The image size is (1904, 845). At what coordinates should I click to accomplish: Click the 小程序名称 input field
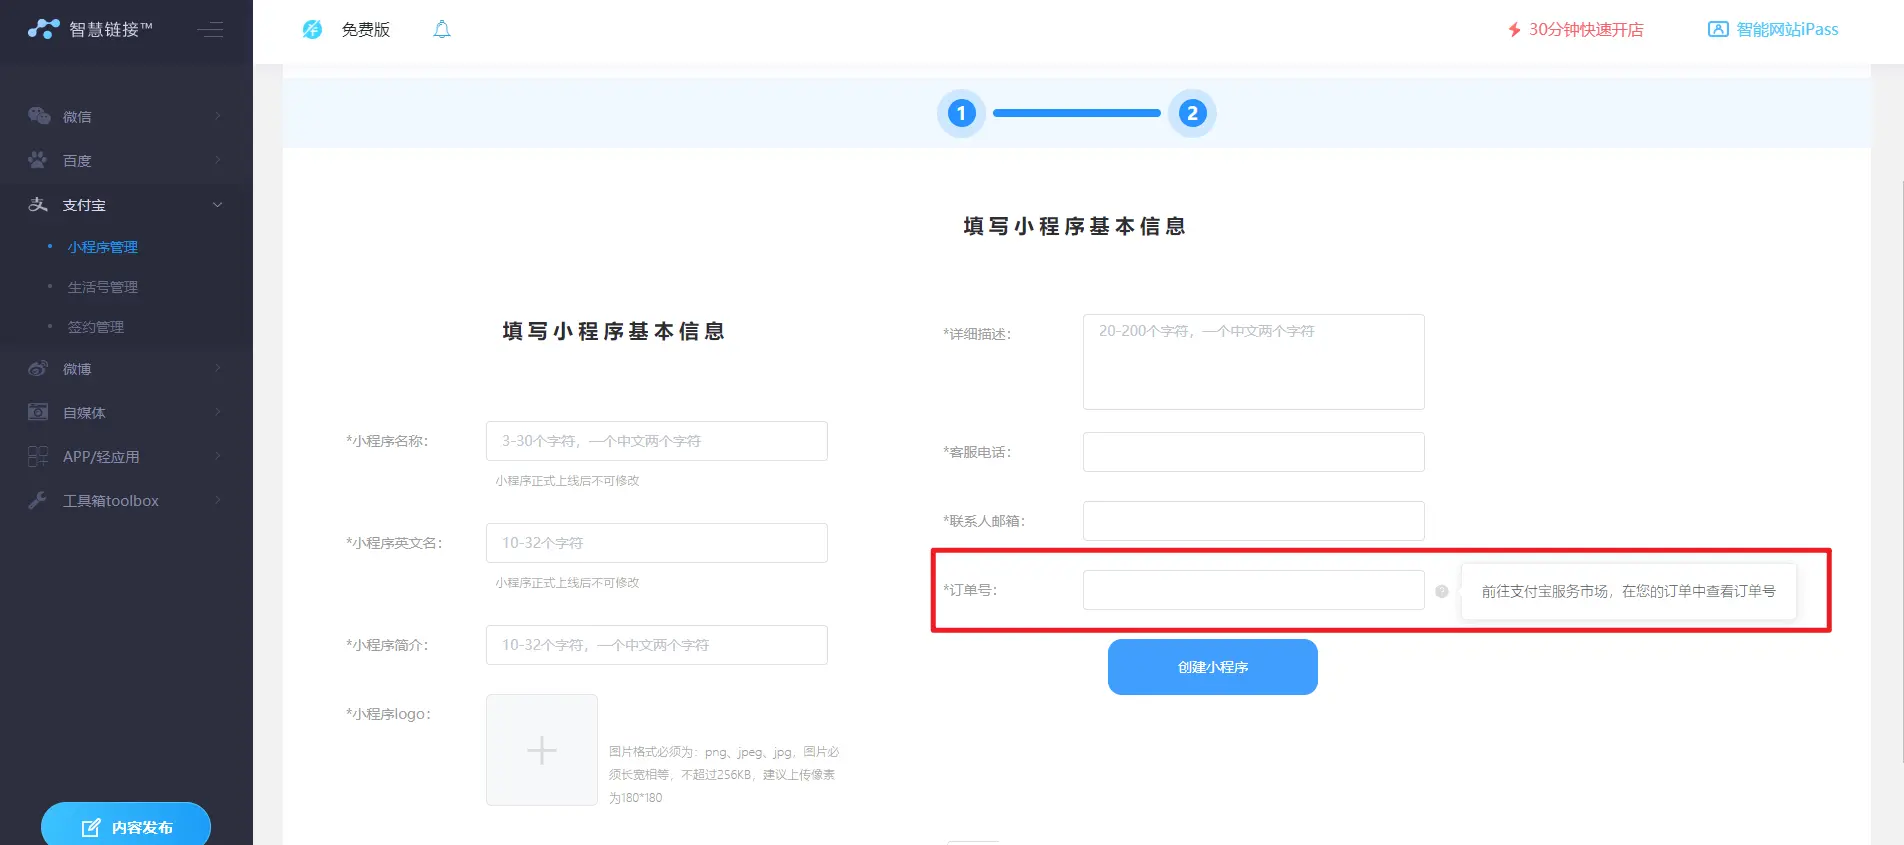click(x=656, y=441)
